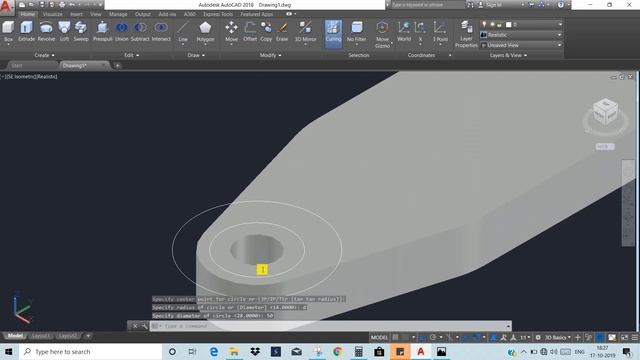This screenshot has height=360, width=640.
Task: Close the command line window
Action: coord(135,326)
